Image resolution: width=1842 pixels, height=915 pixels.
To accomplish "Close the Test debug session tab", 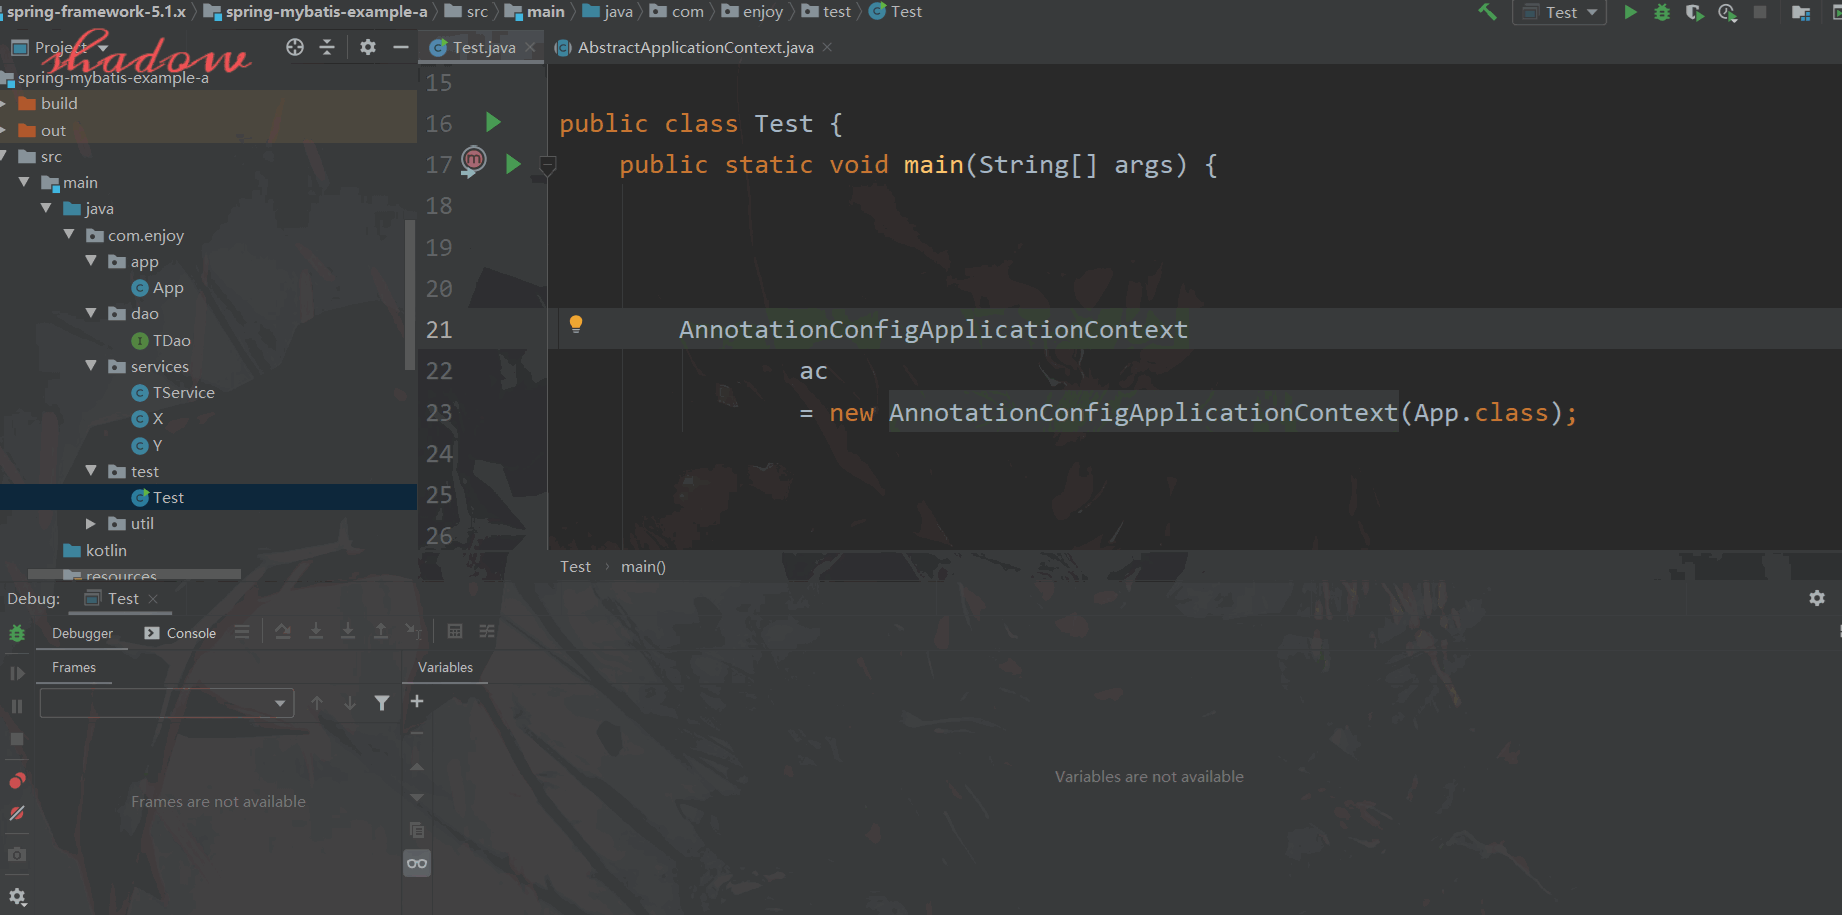I will point(153,599).
